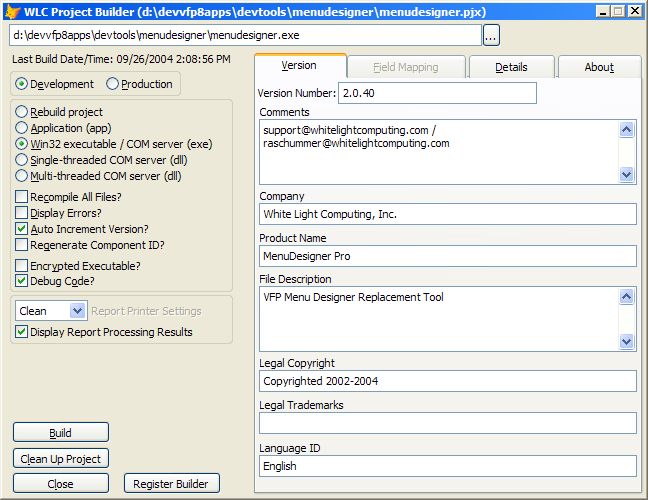
Task: Minimize the WLC Project Builder window
Action: [603, 11]
